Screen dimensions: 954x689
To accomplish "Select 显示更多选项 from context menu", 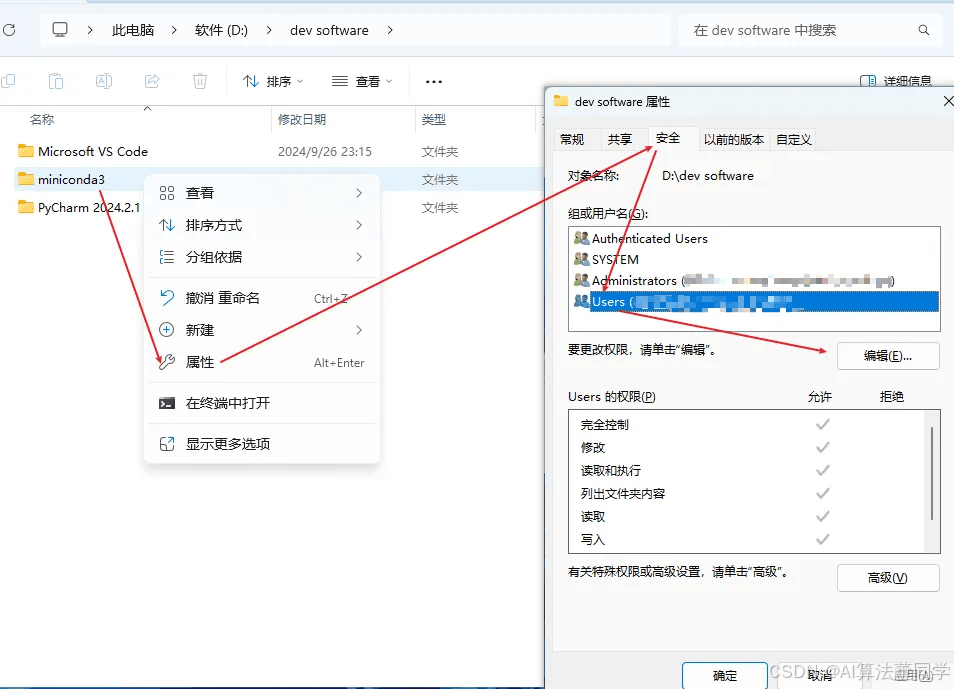I will click(262, 444).
